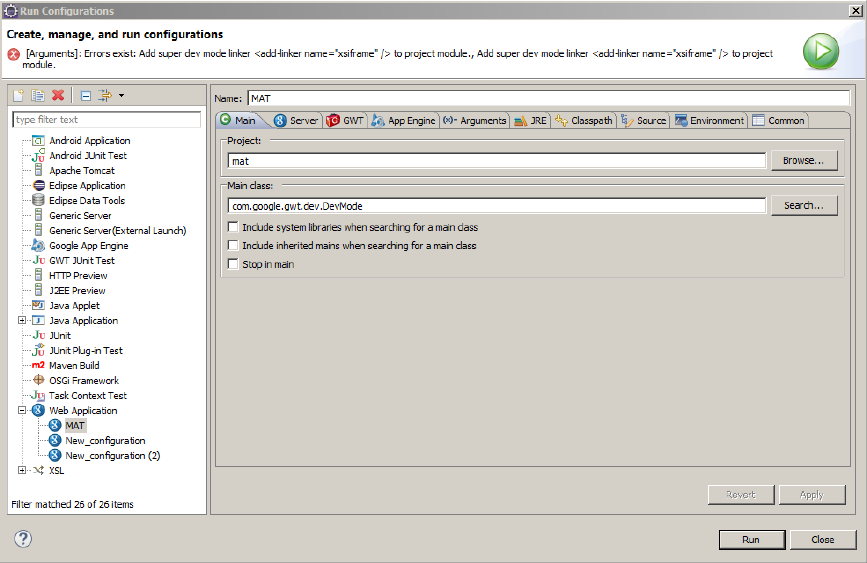This screenshot has width=867, height=563.
Task: Select the XSL configuration icon
Action: [x=38, y=470]
